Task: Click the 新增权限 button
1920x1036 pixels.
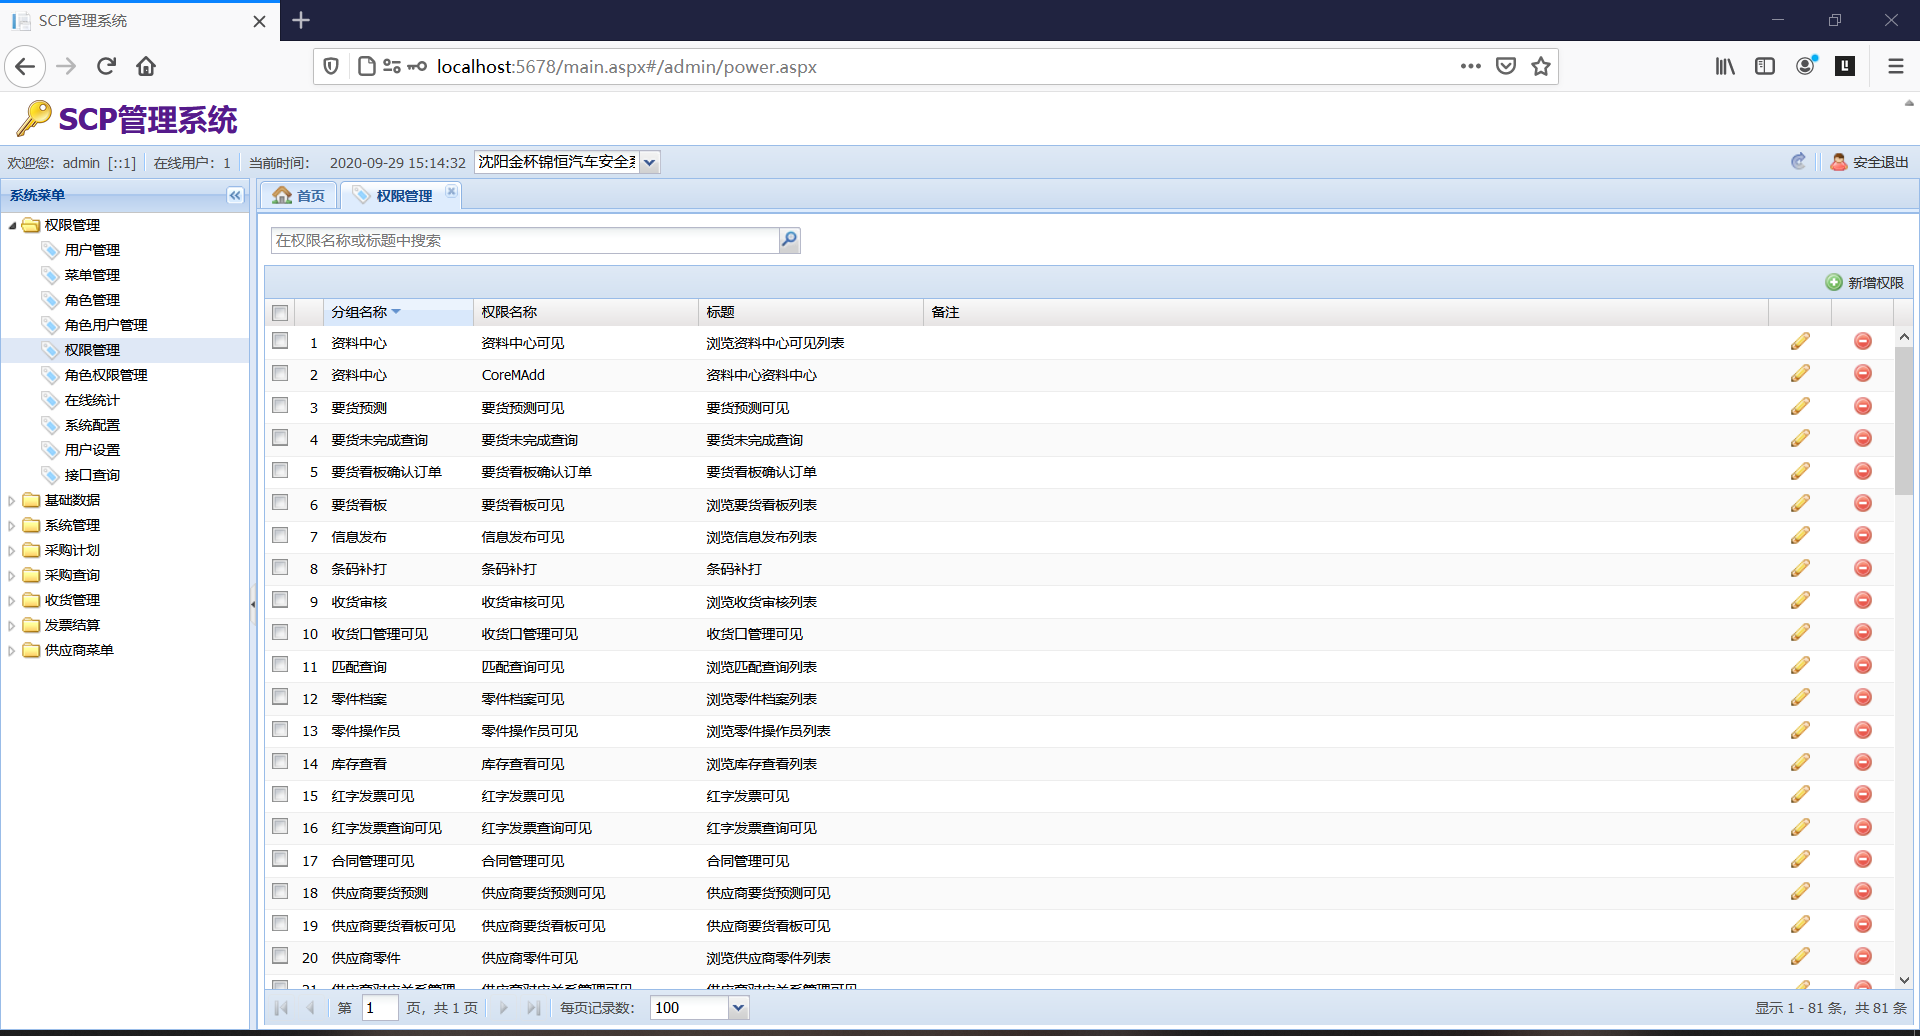Action: [x=1865, y=283]
